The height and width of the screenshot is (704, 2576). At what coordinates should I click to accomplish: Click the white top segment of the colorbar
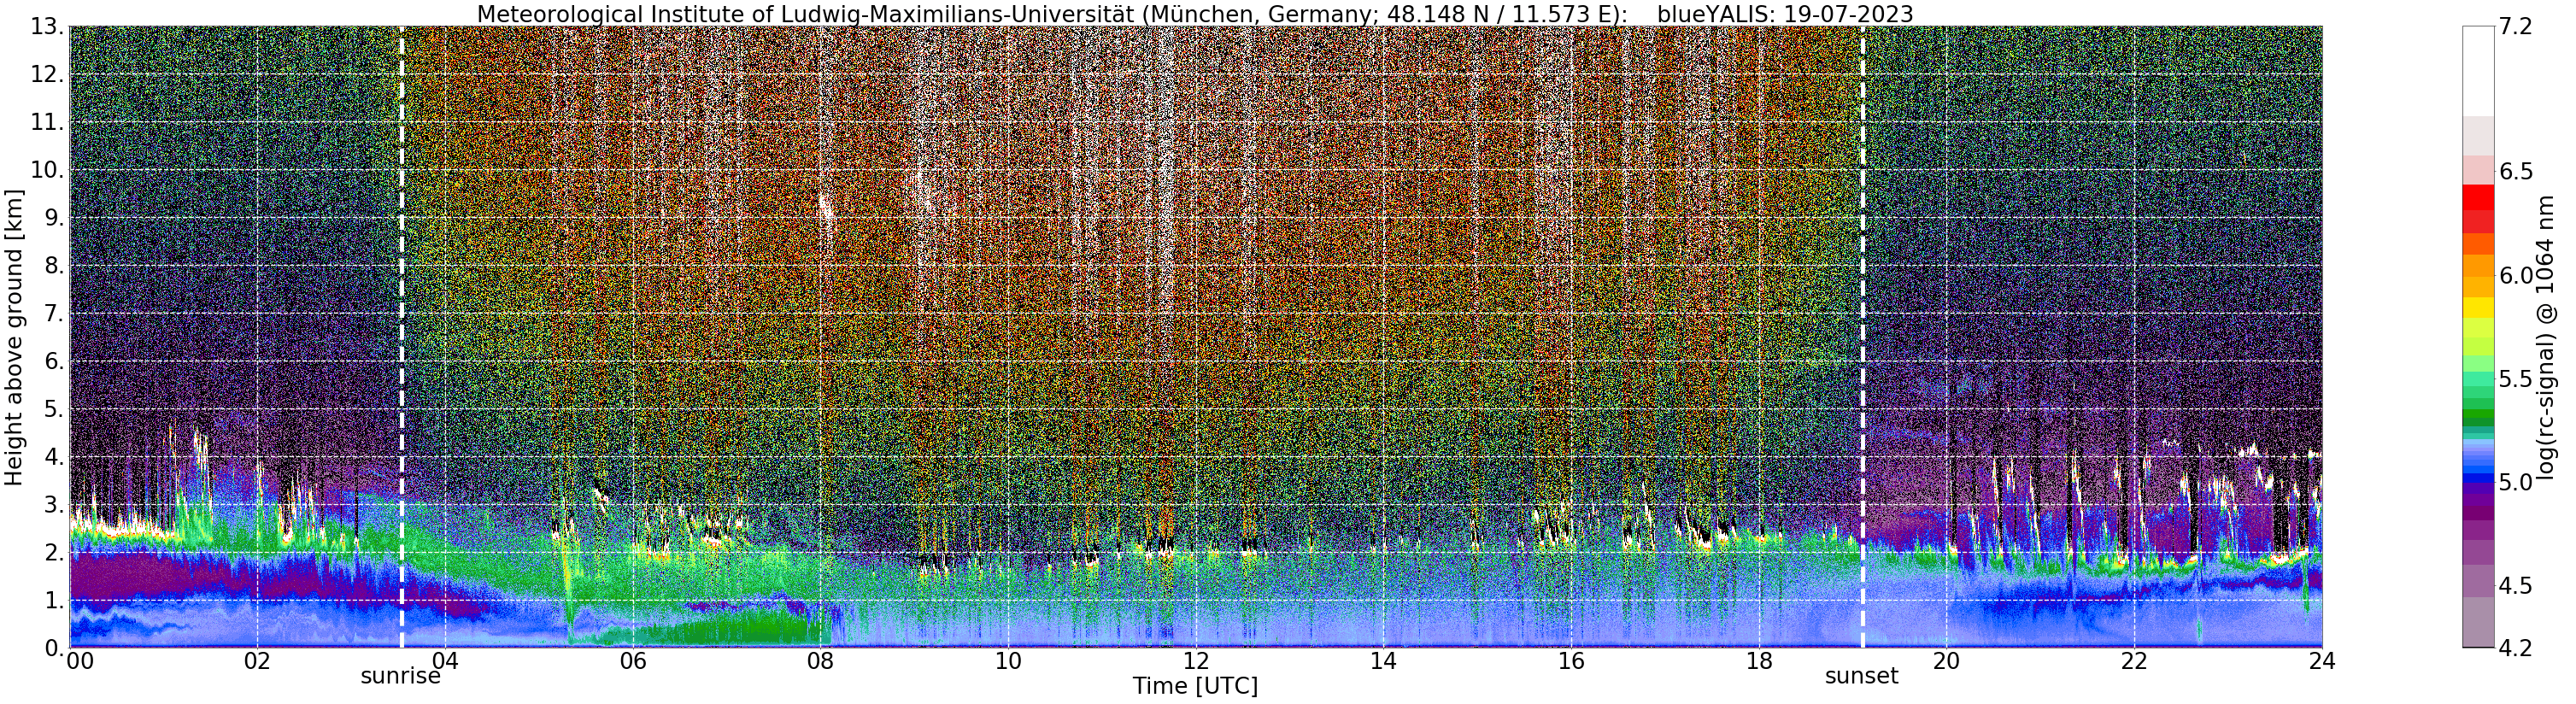click(2478, 71)
